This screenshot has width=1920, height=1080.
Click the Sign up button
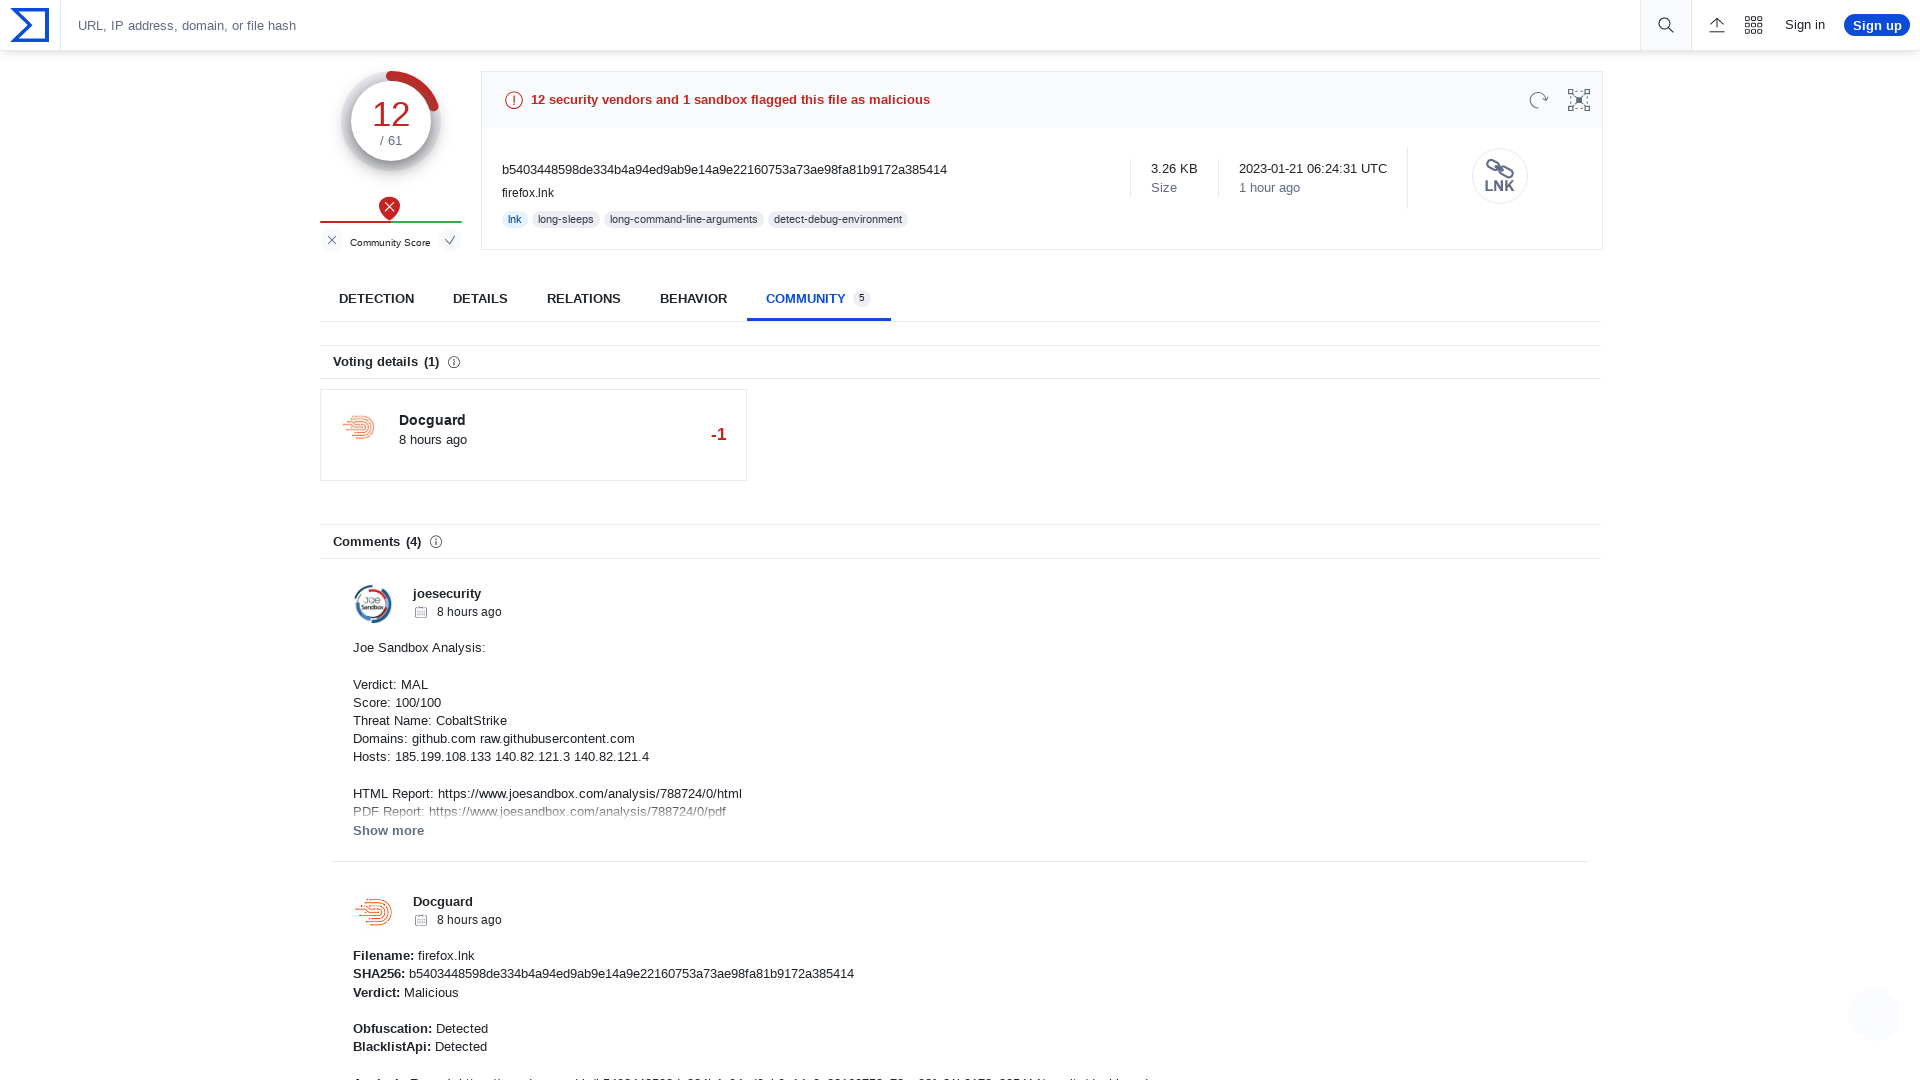point(1877,25)
